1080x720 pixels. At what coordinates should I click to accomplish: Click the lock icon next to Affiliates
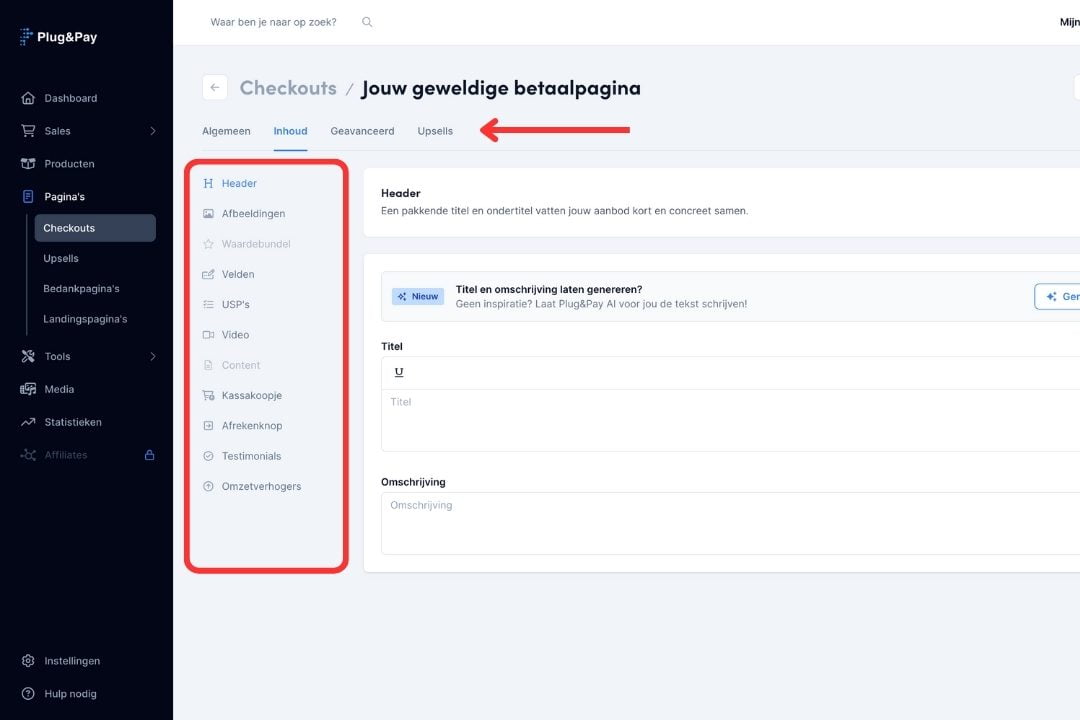[150, 455]
